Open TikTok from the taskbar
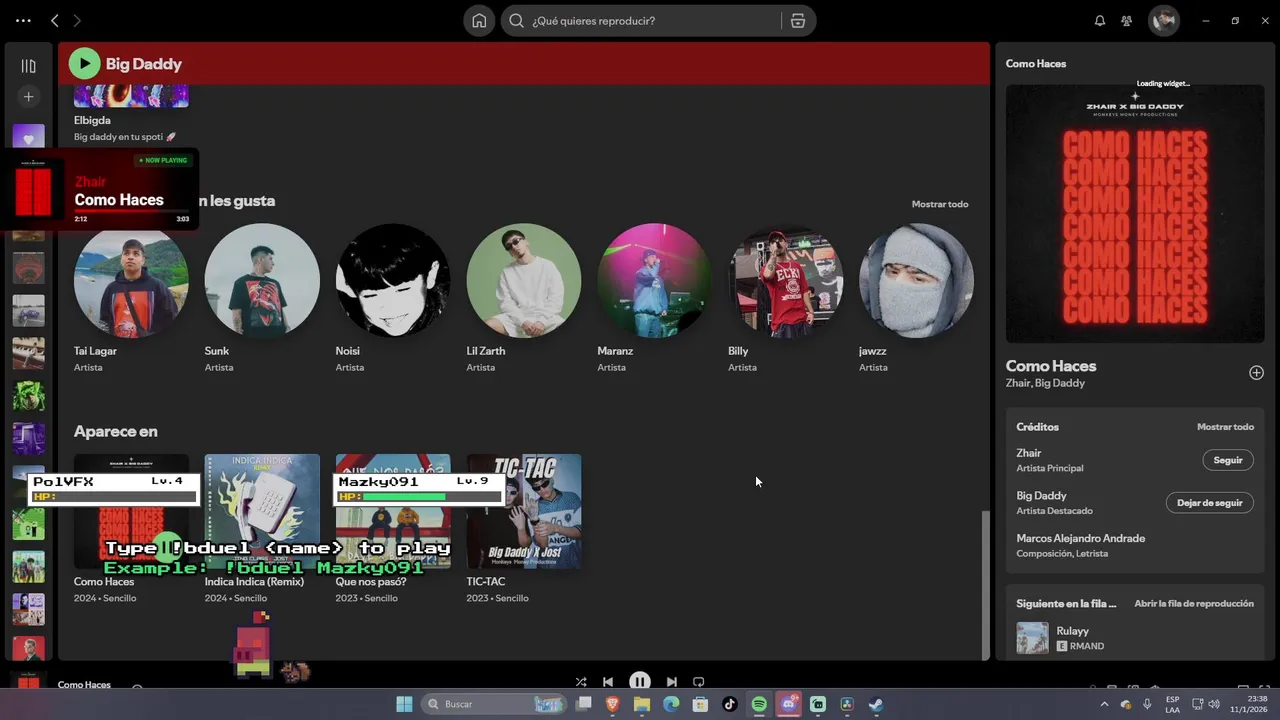The width and height of the screenshot is (1280, 720). click(x=729, y=704)
